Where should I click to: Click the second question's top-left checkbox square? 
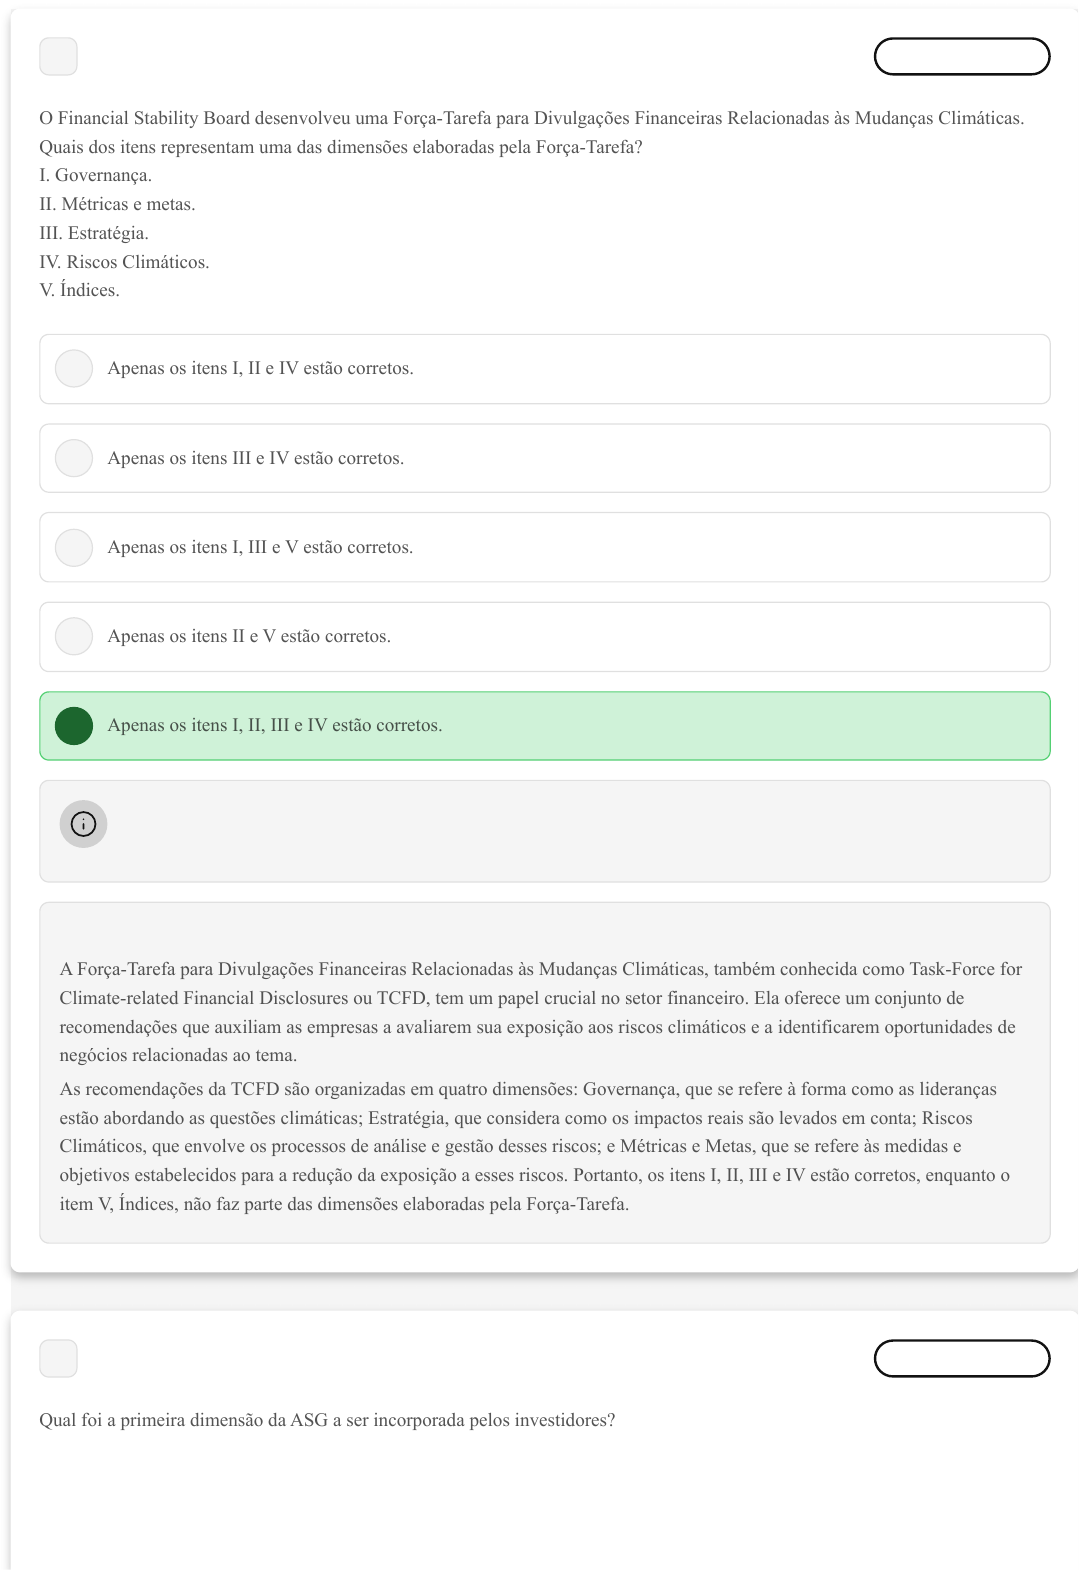(58, 1358)
